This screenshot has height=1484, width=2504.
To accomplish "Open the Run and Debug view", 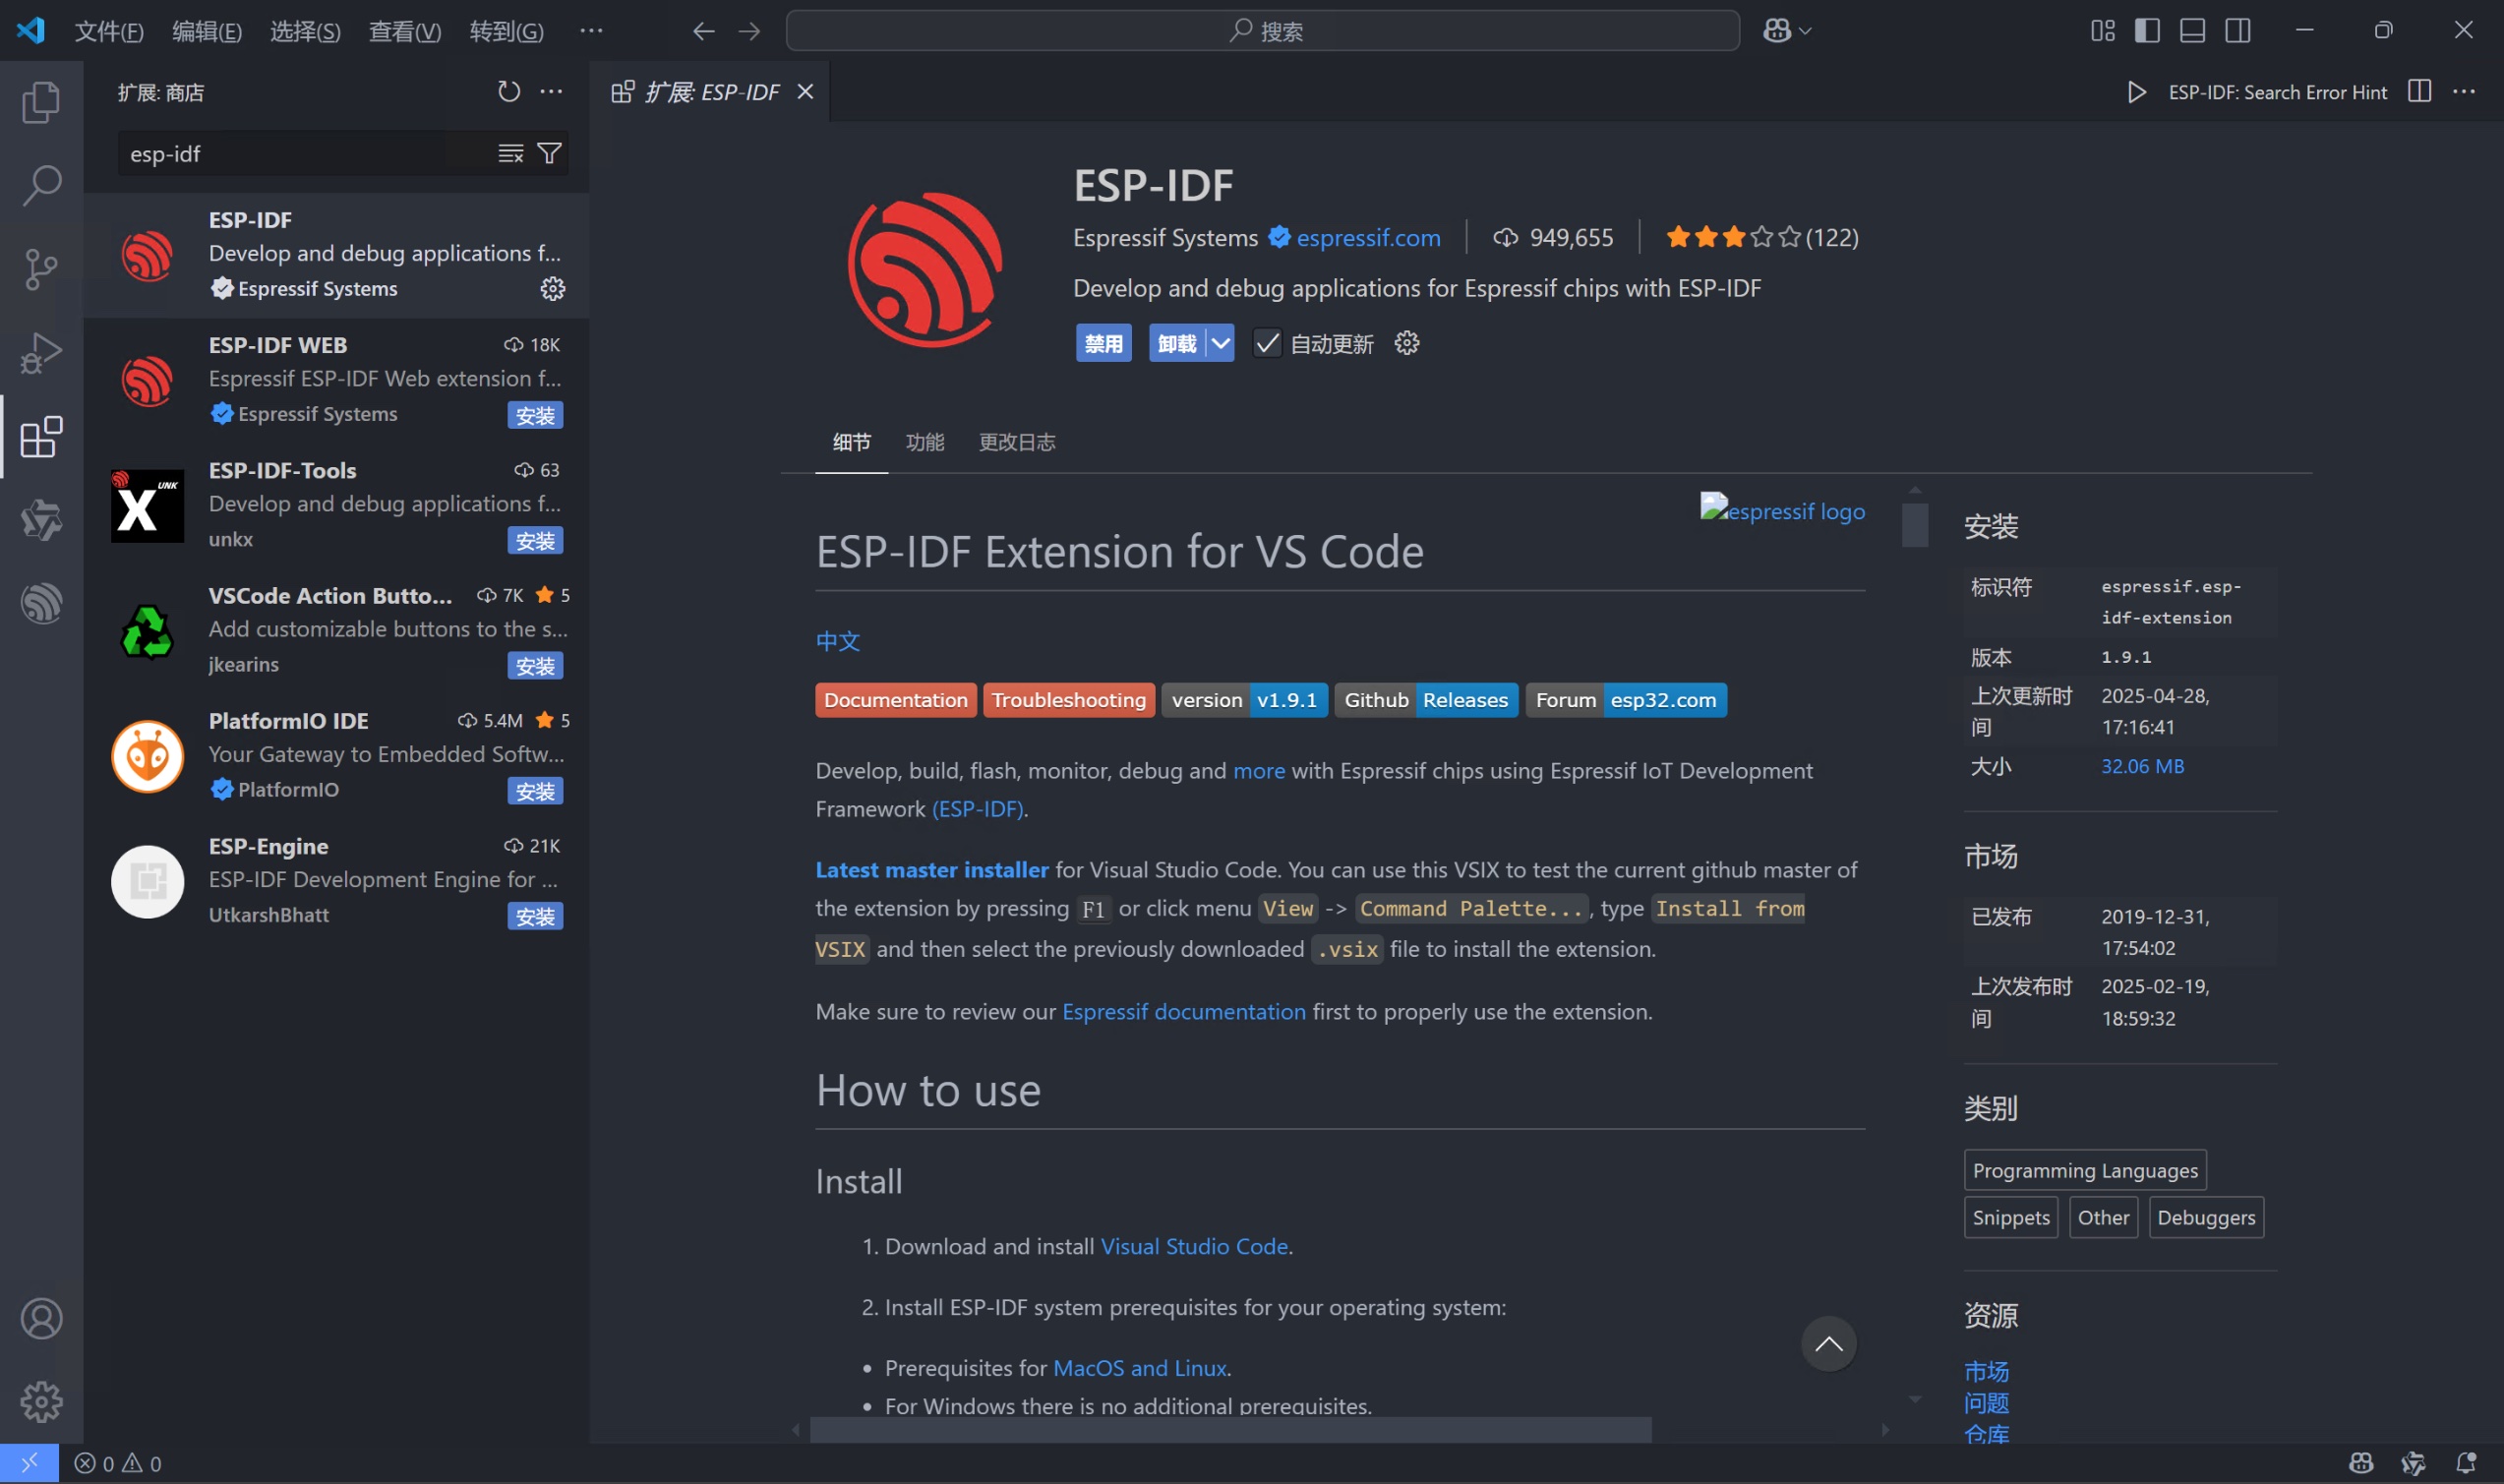I will point(41,353).
